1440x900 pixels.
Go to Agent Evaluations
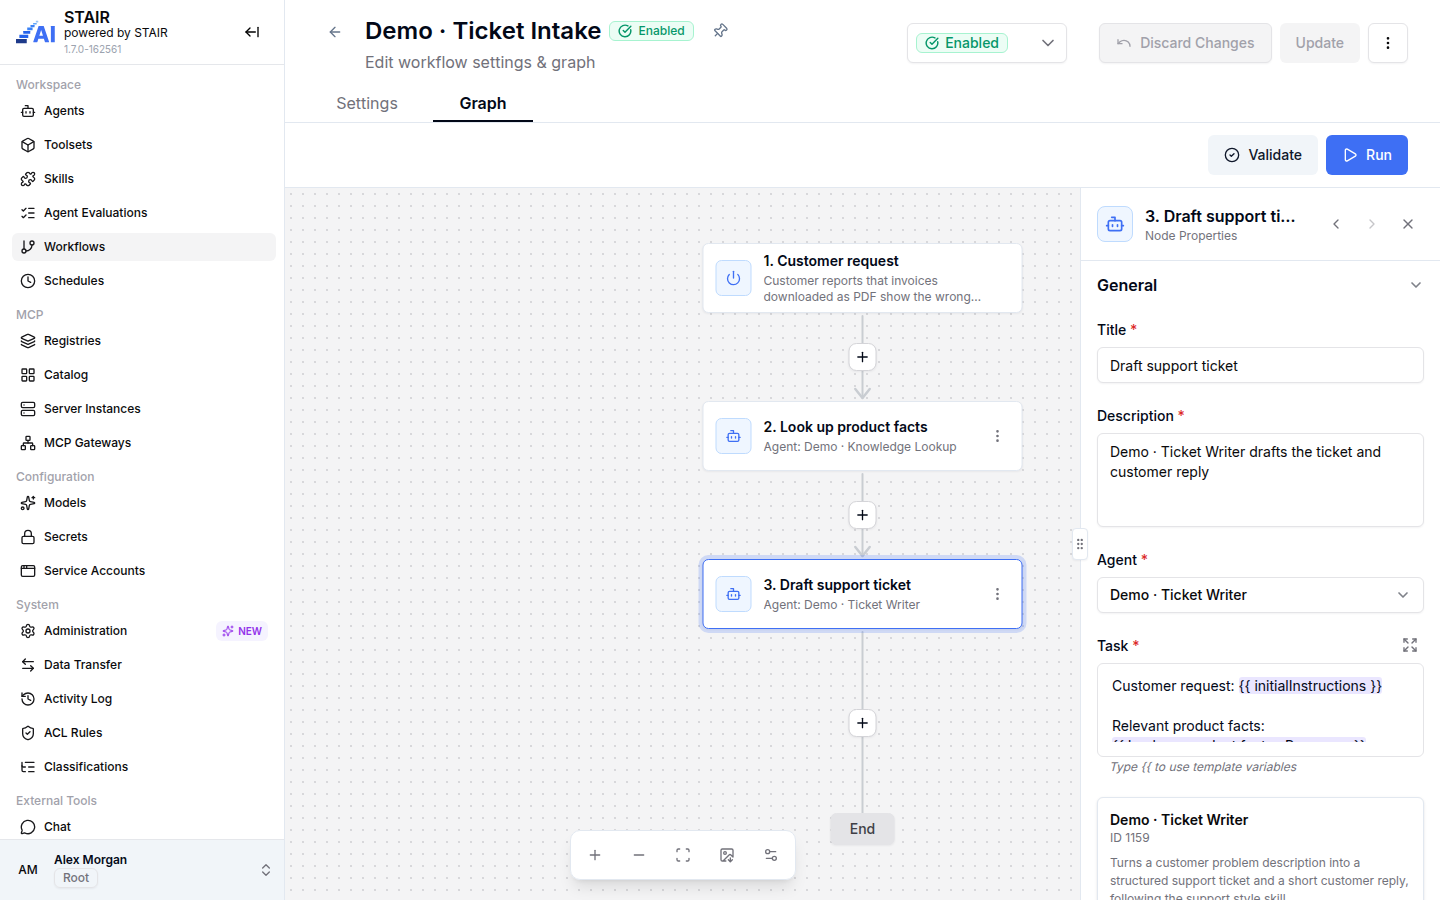click(x=144, y=213)
